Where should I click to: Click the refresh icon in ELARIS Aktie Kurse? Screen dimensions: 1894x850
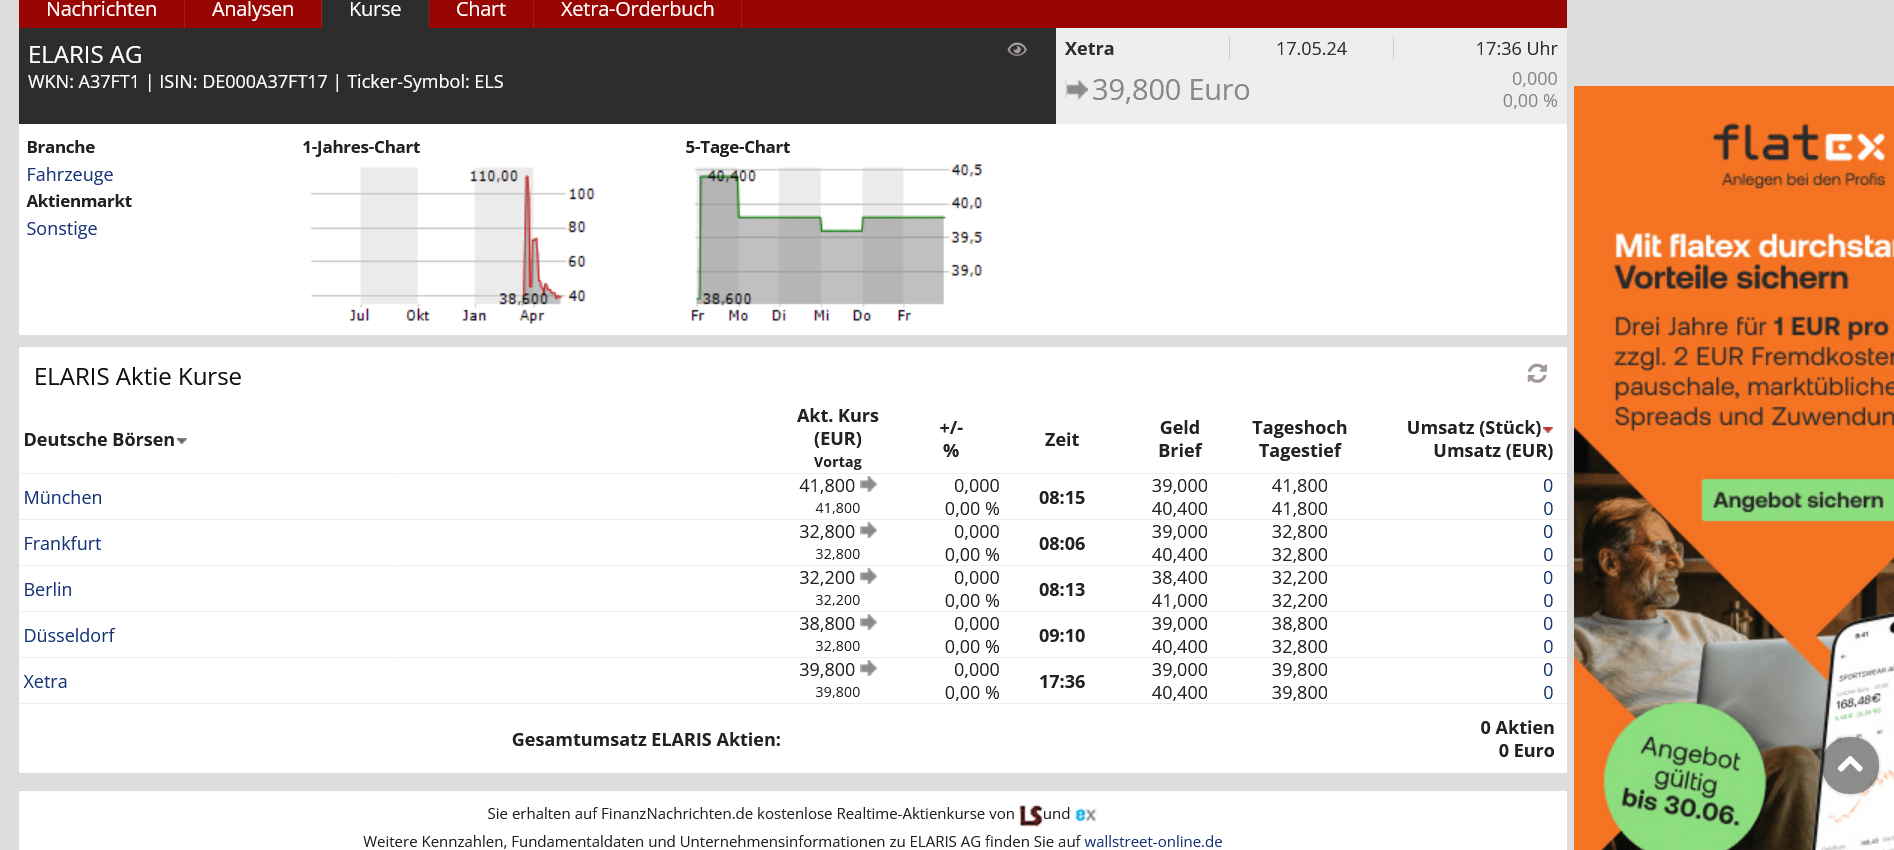tap(1537, 374)
